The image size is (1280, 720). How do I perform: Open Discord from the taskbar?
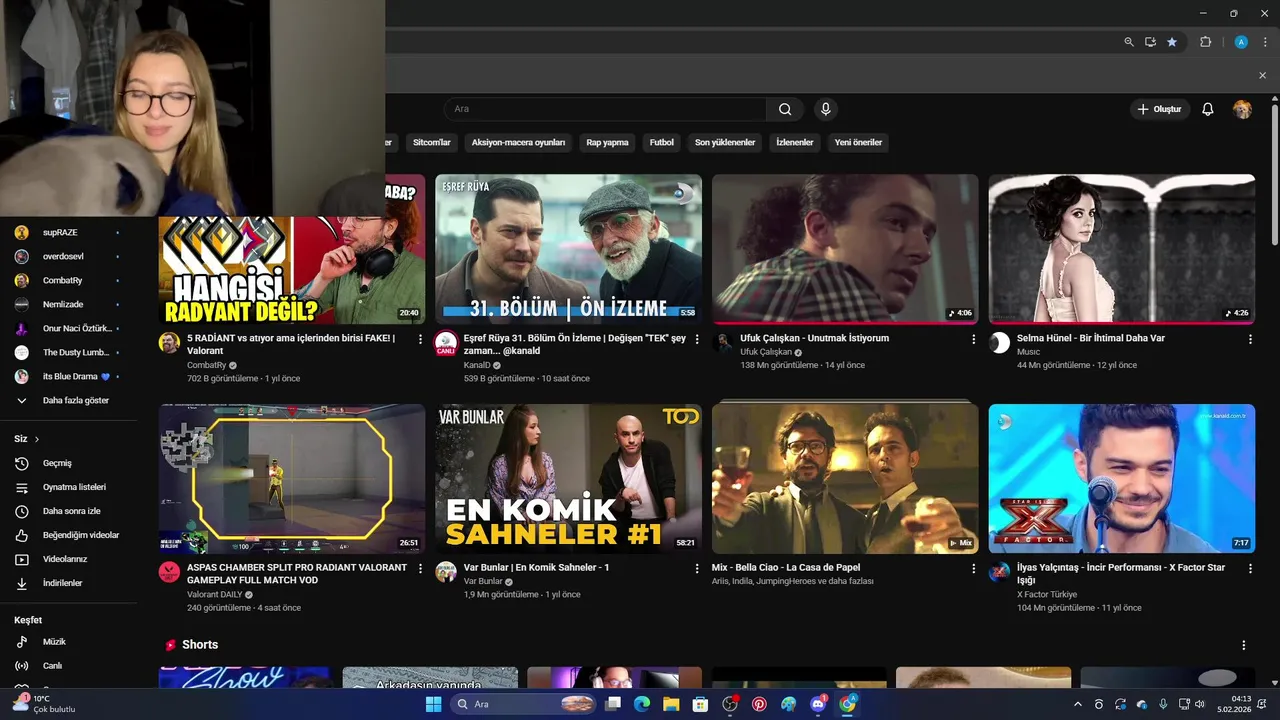(818, 704)
